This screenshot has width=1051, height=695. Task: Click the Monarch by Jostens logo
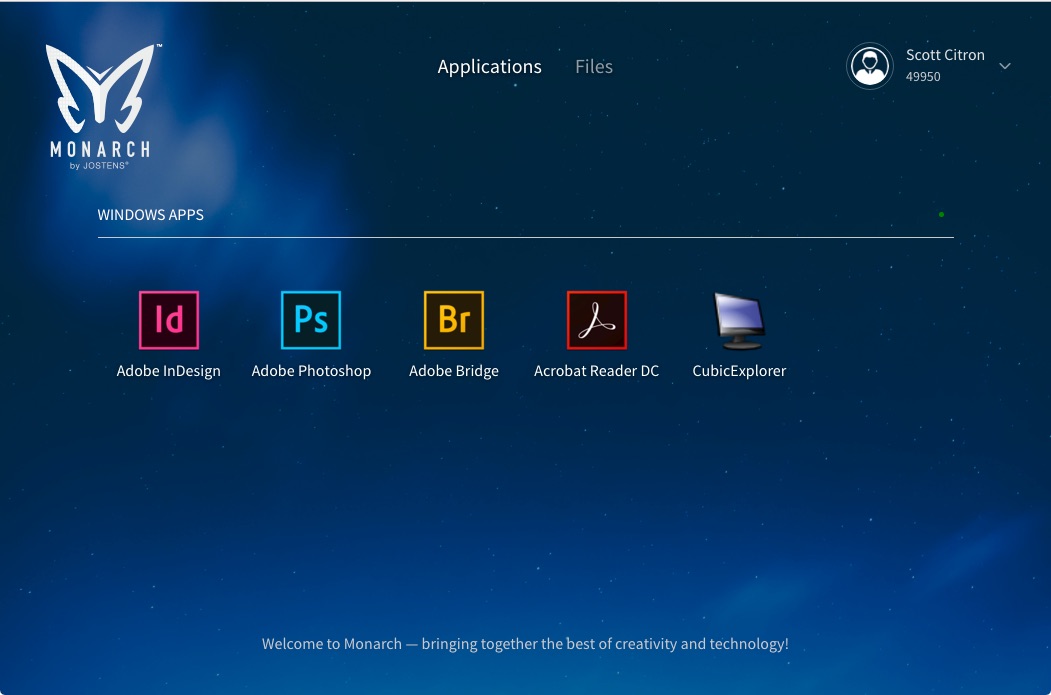tap(102, 107)
